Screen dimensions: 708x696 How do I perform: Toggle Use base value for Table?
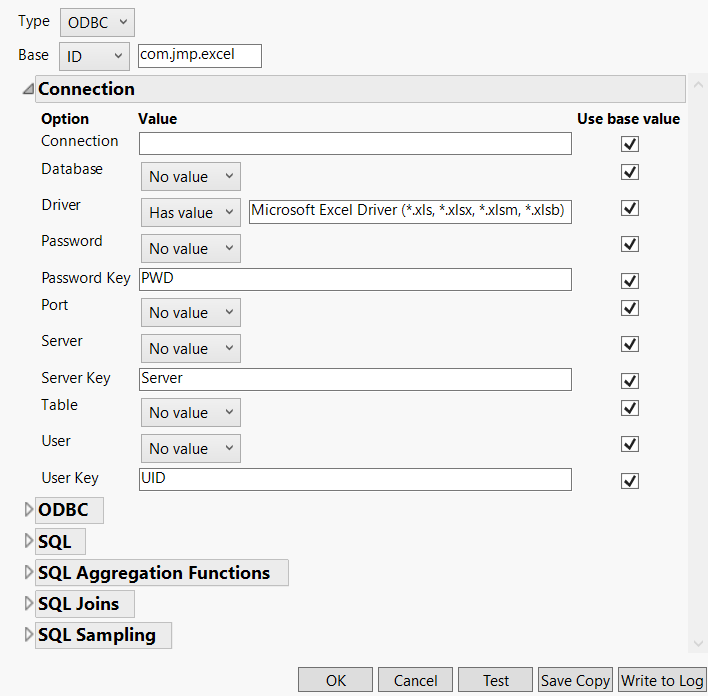pyautogui.click(x=629, y=408)
